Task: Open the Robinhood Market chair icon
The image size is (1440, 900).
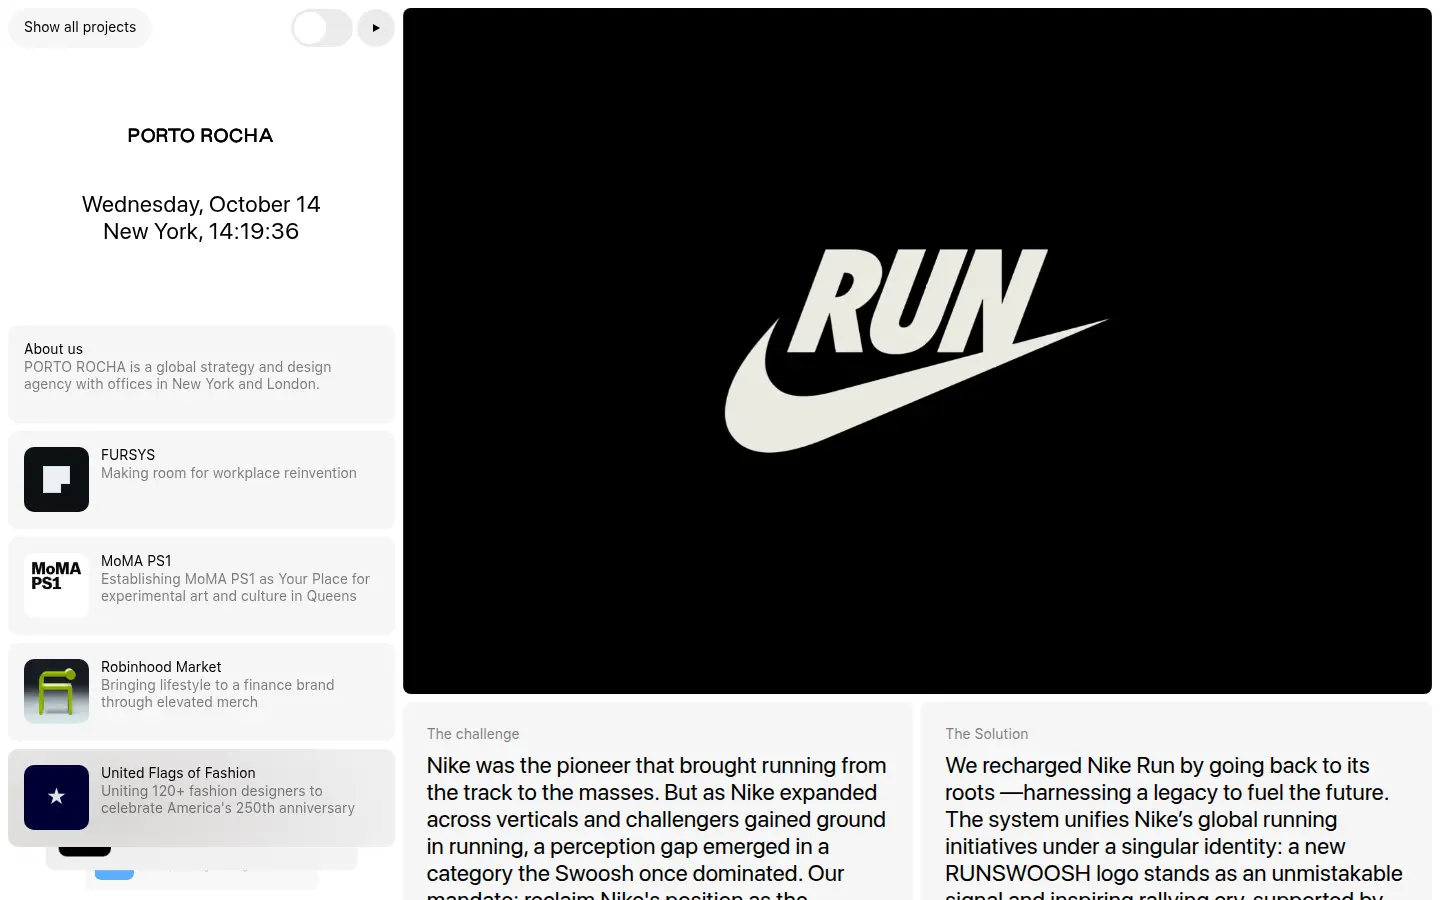Action: (x=56, y=691)
